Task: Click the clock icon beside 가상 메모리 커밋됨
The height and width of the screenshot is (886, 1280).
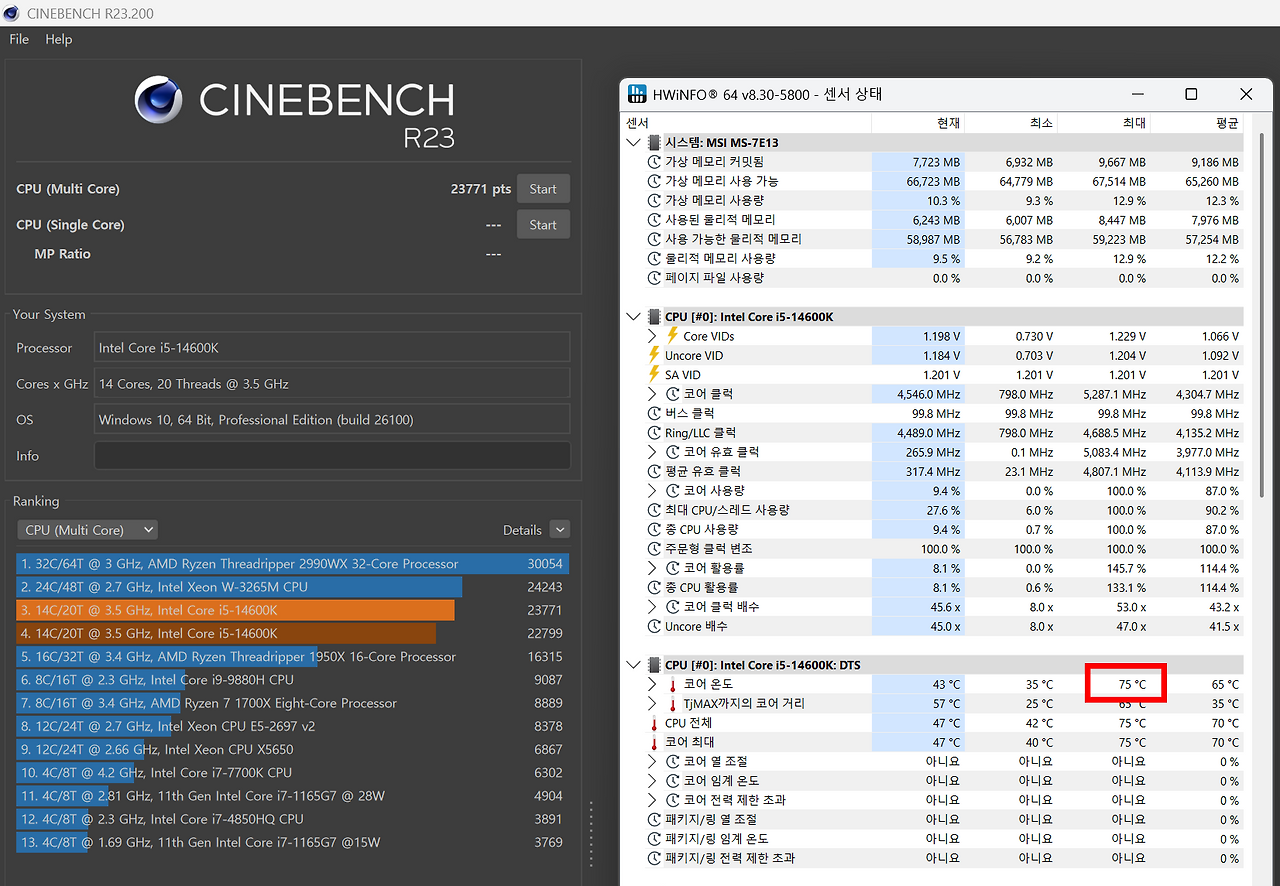Action: point(654,162)
